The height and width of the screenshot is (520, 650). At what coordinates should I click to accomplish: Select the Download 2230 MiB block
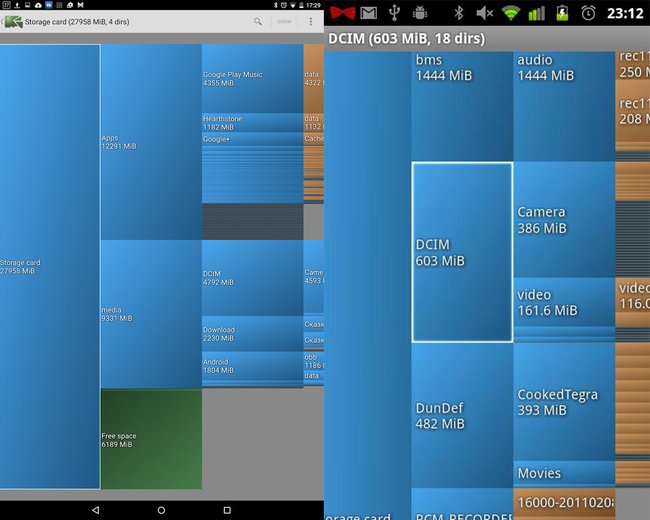point(252,334)
